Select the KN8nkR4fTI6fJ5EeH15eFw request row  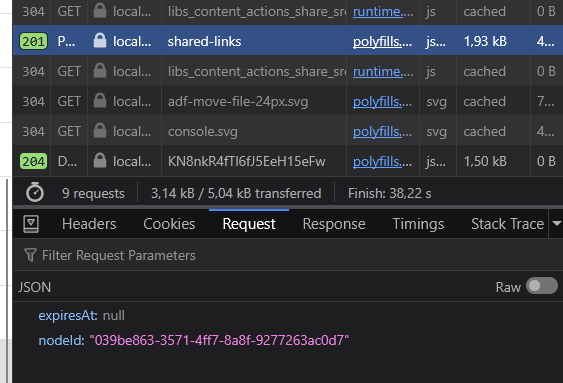click(x=288, y=161)
